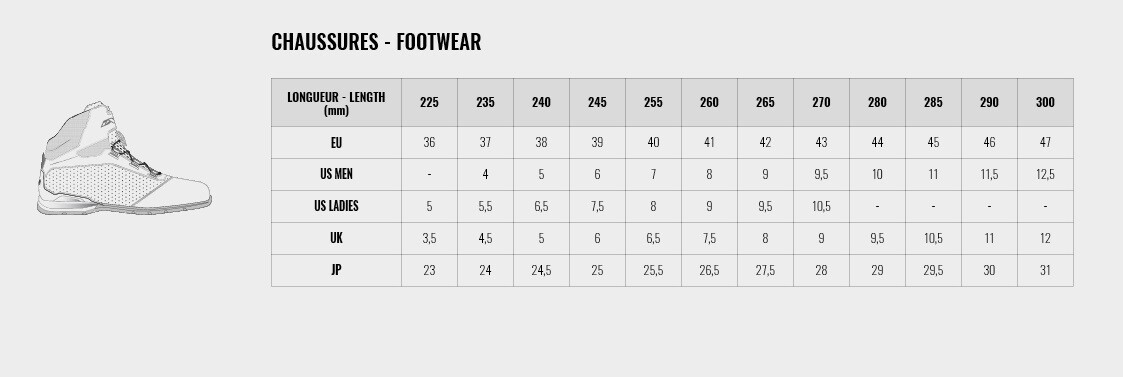This screenshot has height=377, width=1123.
Task: Select JP size 26,5 cell
Action: (709, 270)
